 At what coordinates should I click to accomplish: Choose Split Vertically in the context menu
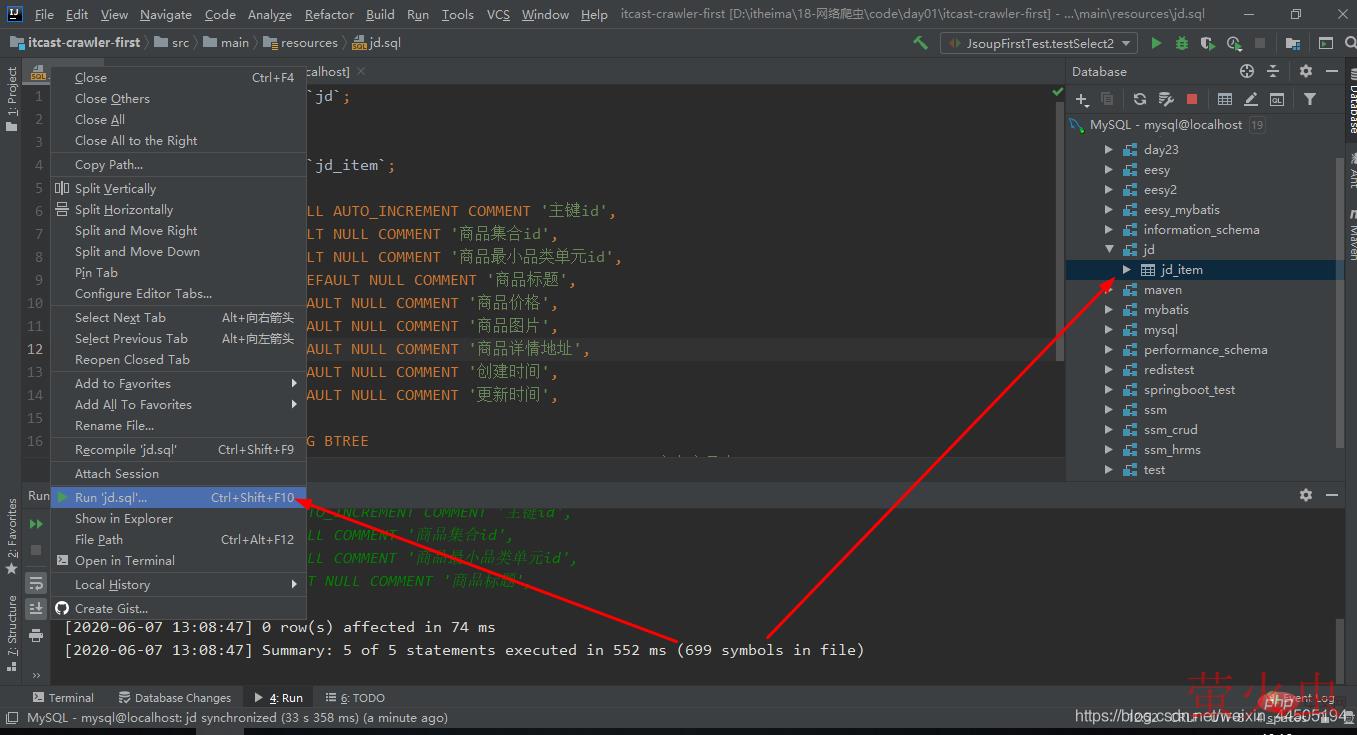coord(115,188)
